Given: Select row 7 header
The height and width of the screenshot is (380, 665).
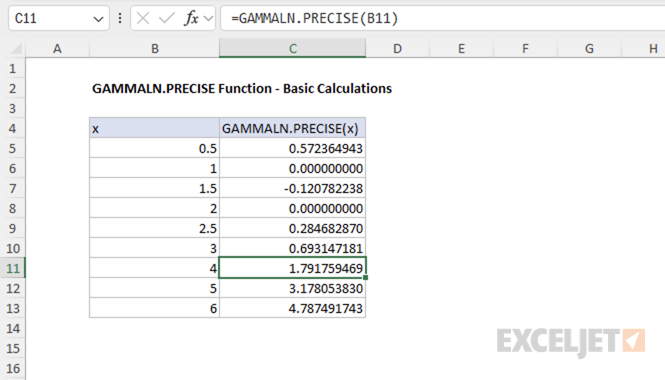Looking at the screenshot, I should pos(13,188).
